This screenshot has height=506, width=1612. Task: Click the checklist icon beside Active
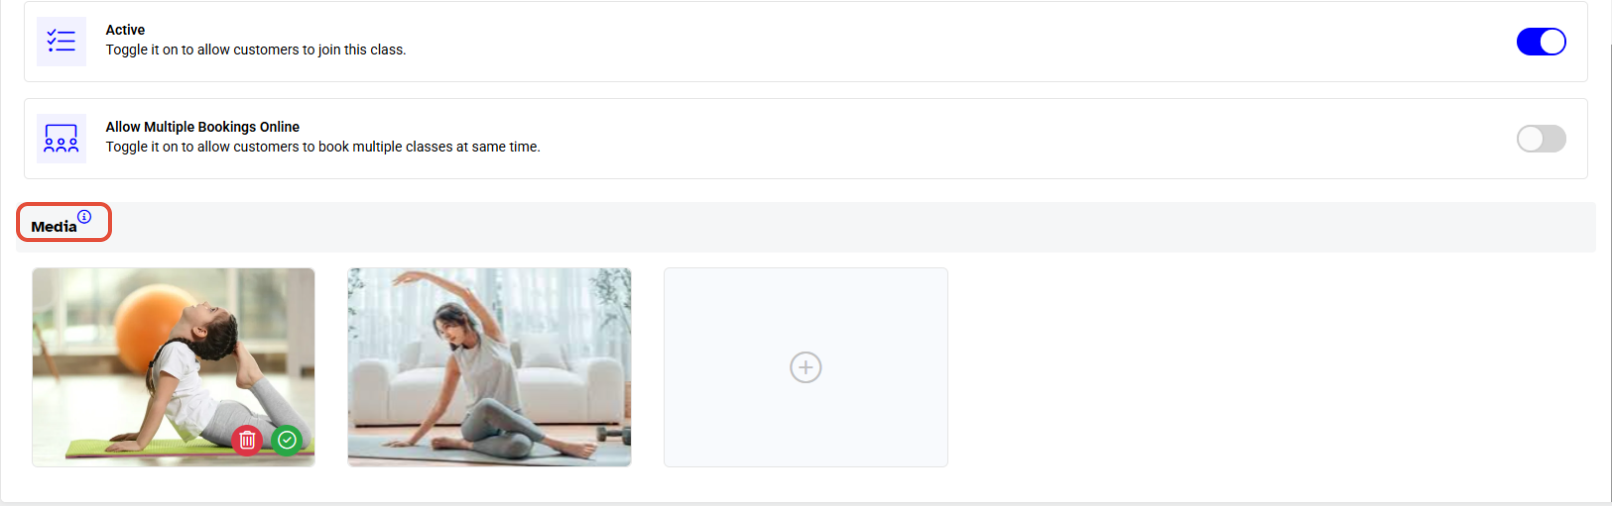point(61,41)
